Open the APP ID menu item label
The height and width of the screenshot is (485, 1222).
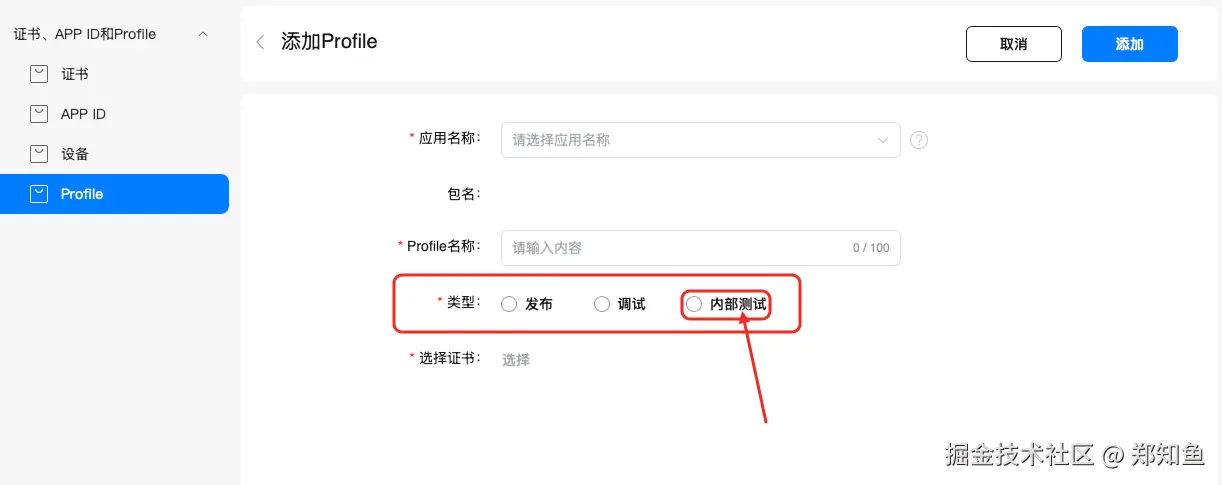click(x=83, y=114)
